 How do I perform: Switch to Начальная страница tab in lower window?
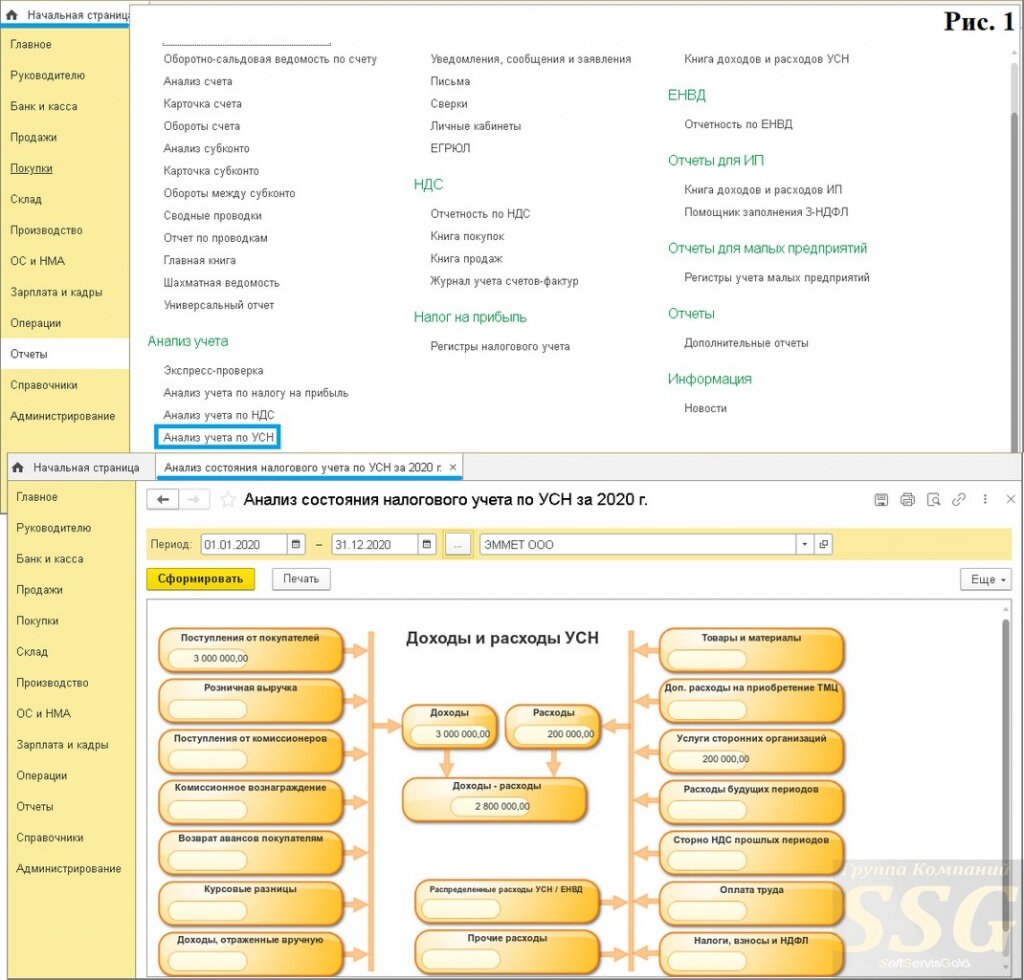tap(86, 467)
